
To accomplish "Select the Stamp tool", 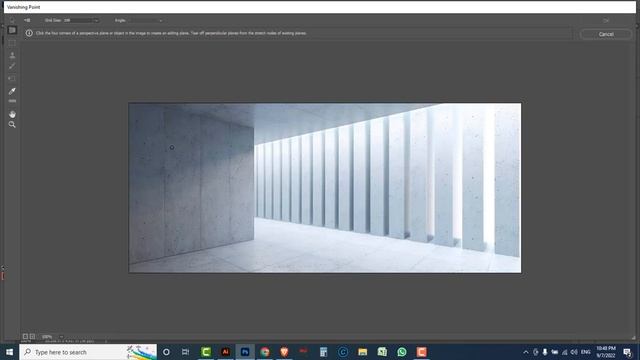I will 12,55.
